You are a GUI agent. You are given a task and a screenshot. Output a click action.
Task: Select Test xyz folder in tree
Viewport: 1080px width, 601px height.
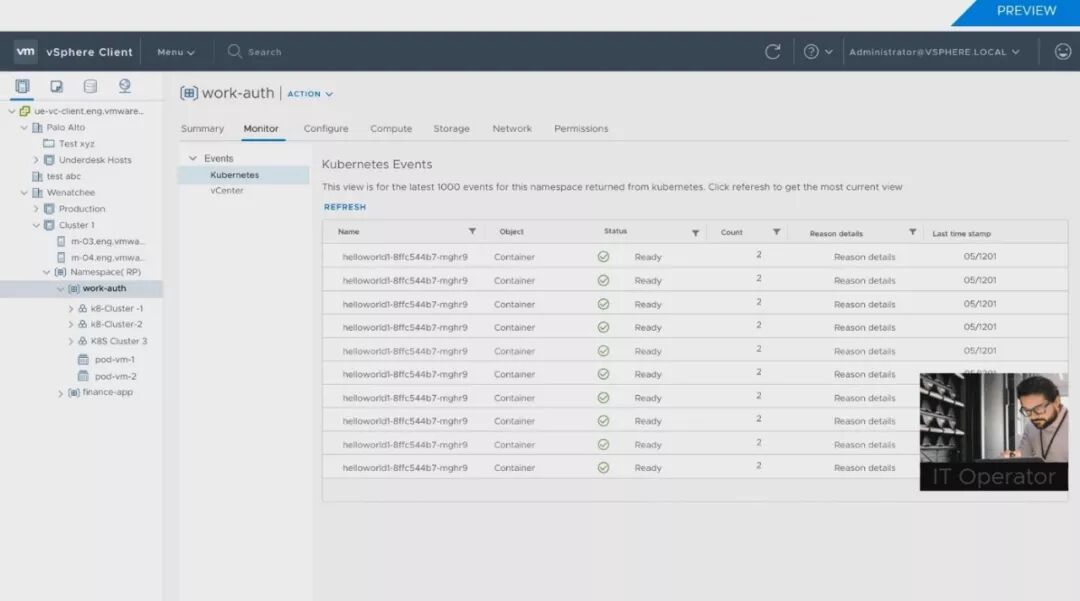pyautogui.click(x=76, y=144)
